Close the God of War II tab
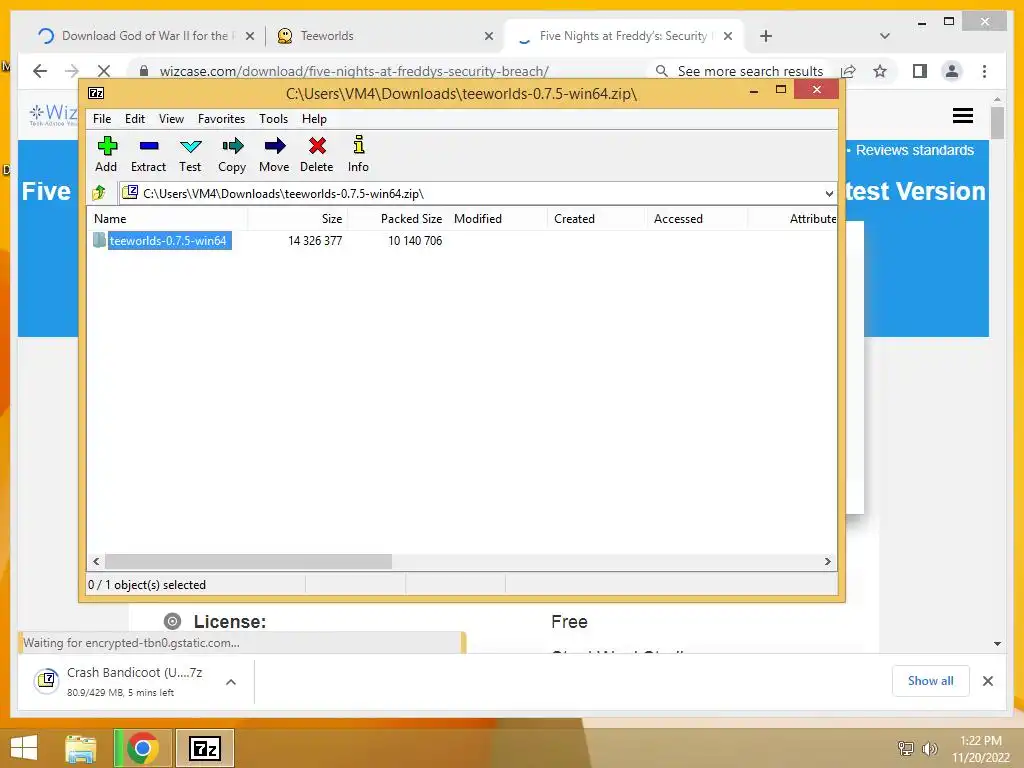This screenshot has width=1024, height=768. tap(249, 36)
